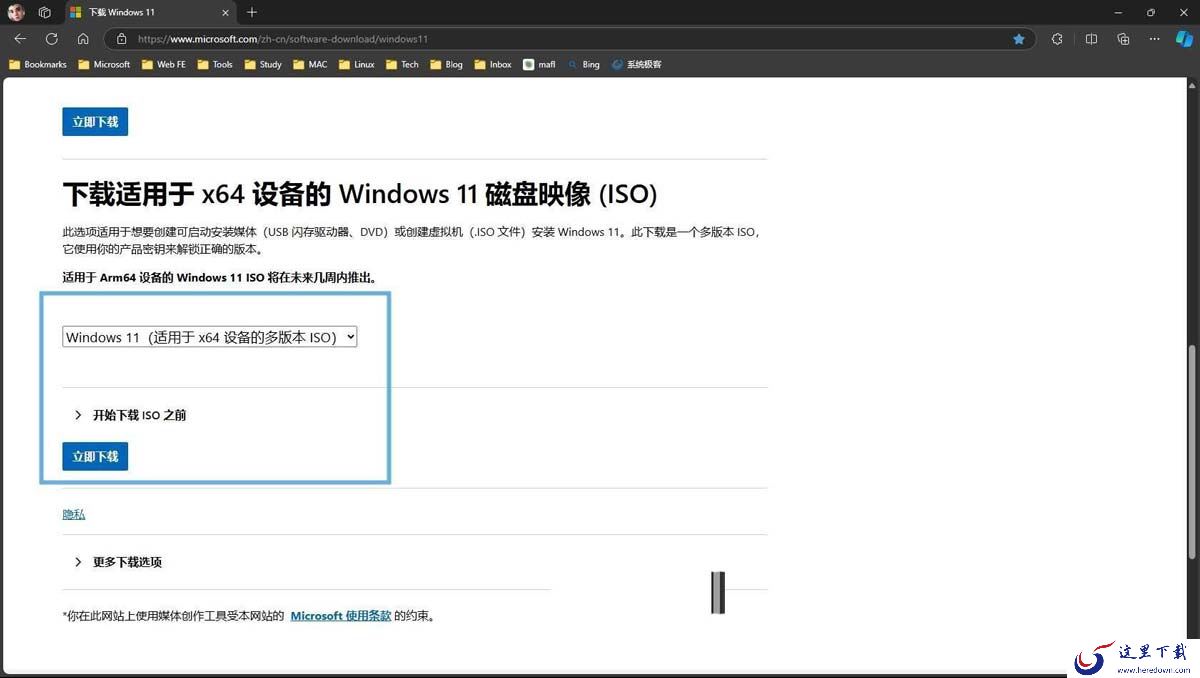Open the Tools favorites folder
This screenshot has width=1200, height=678.
[215, 64]
